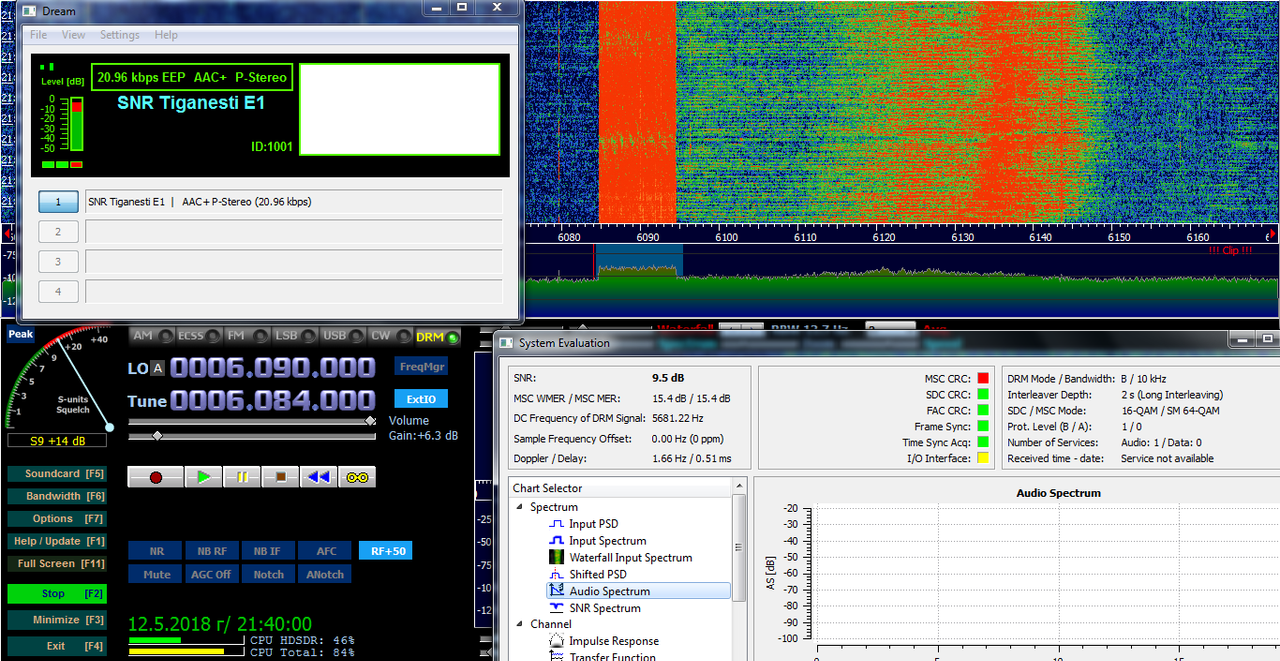The height and width of the screenshot is (661, 1280).
Task: Click the green Stop [F2] button
Action: click(x=56, y=594)
